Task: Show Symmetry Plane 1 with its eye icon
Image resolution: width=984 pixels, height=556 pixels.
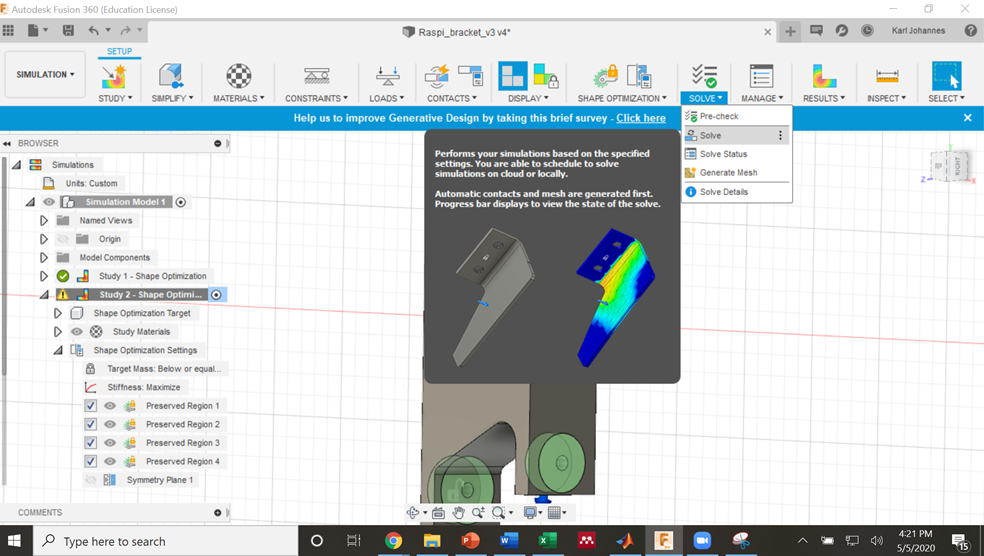Action: (90, 480)
